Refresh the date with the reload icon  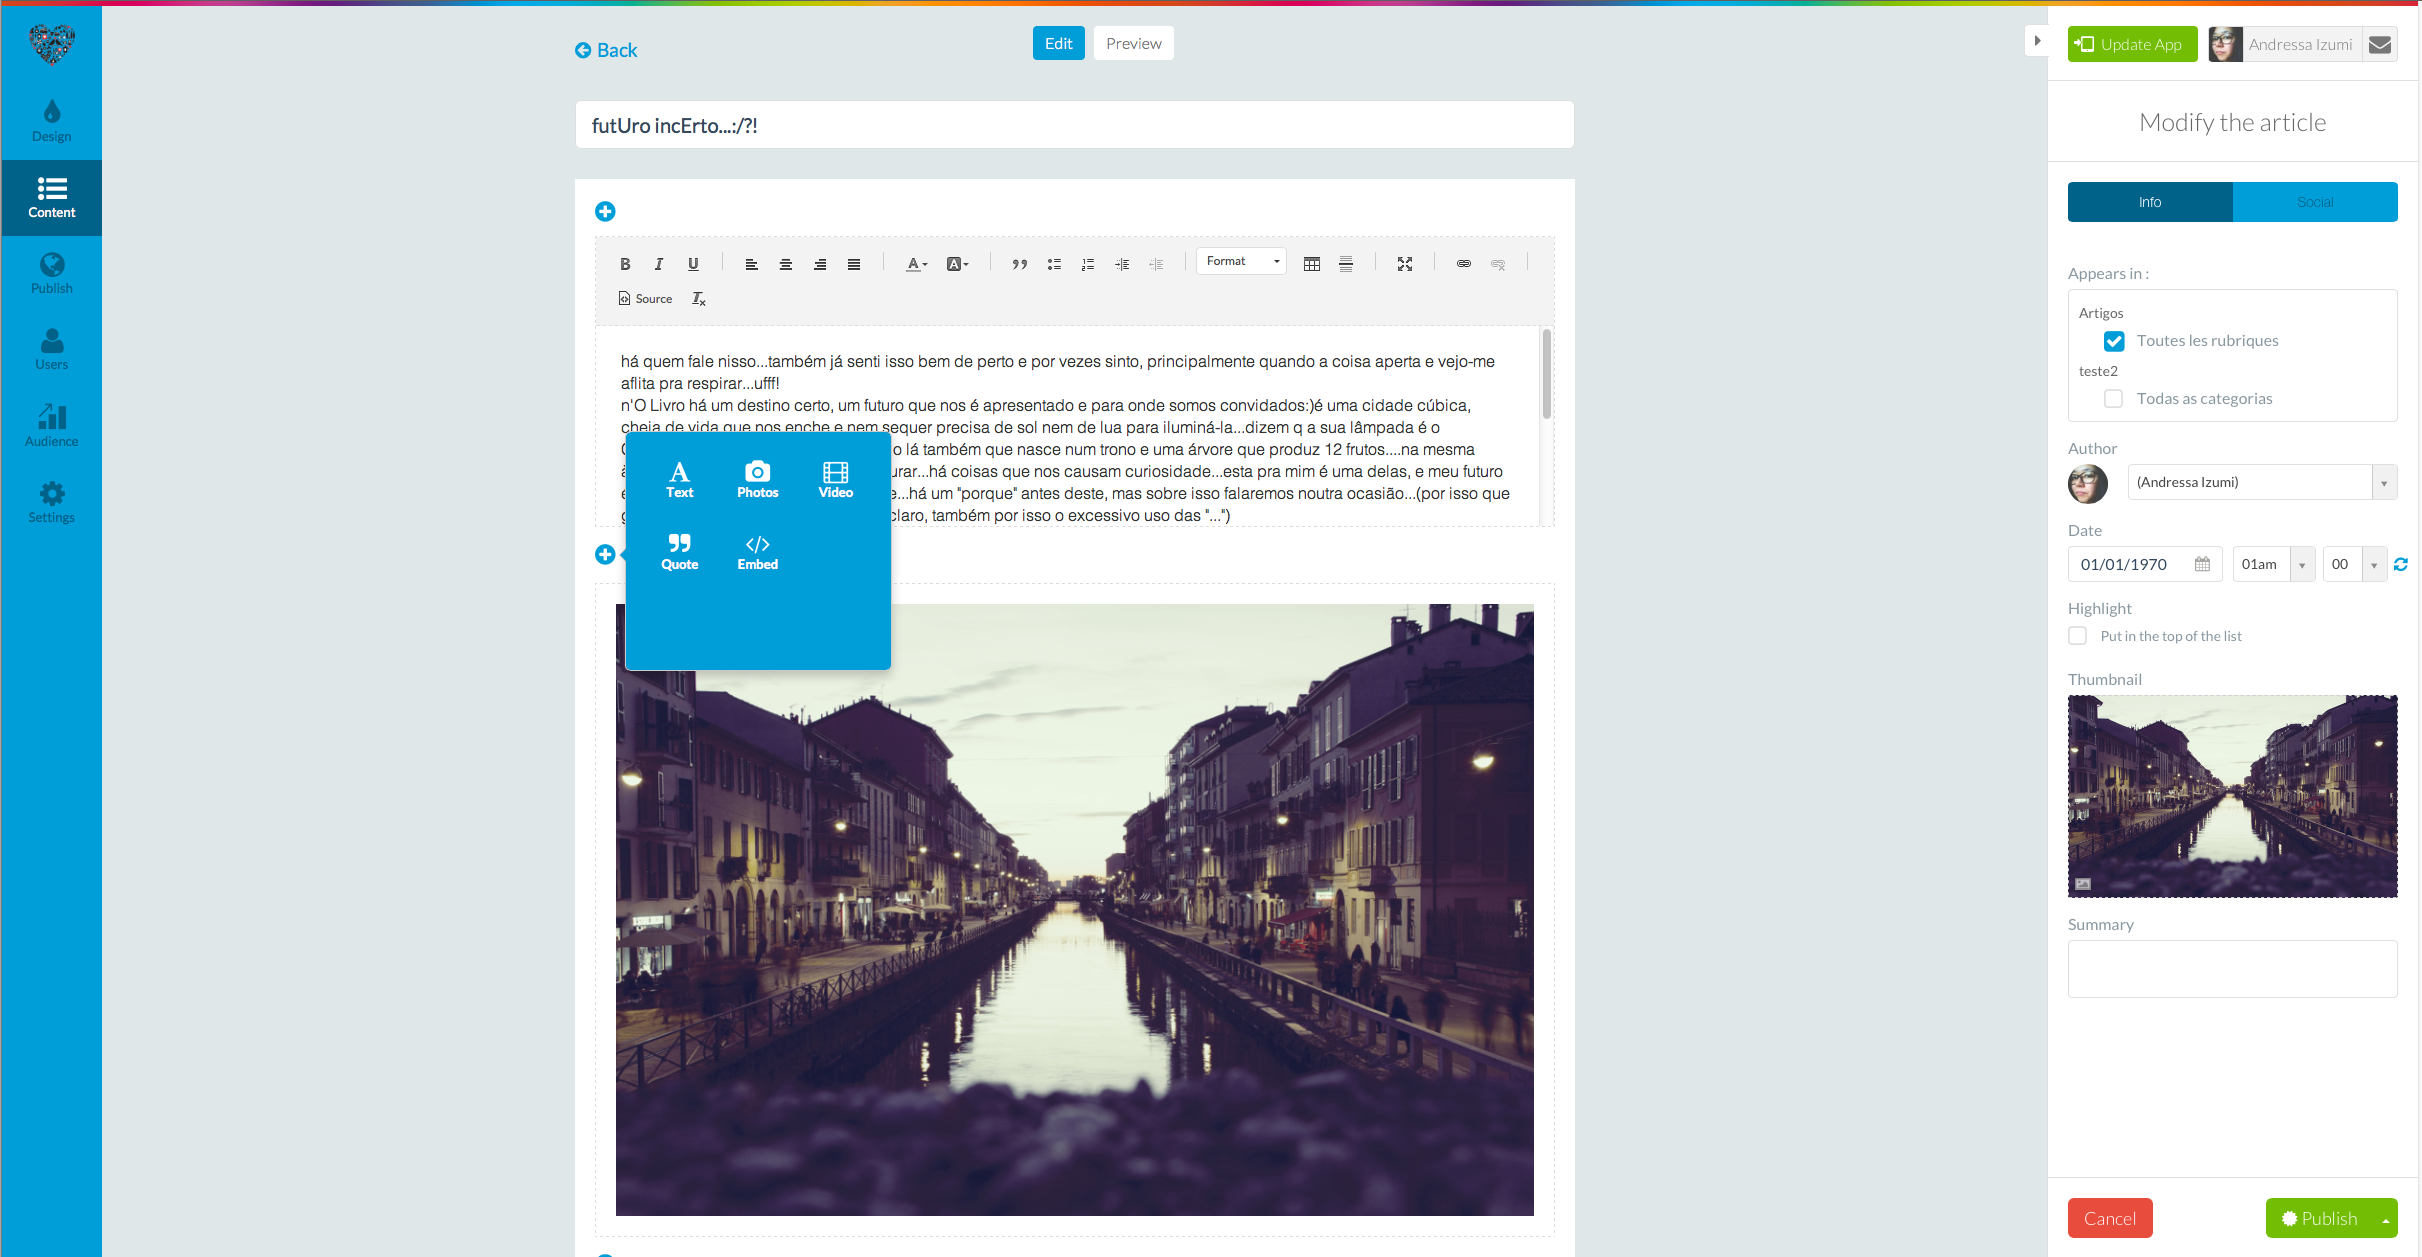[x=2400, y=565]
